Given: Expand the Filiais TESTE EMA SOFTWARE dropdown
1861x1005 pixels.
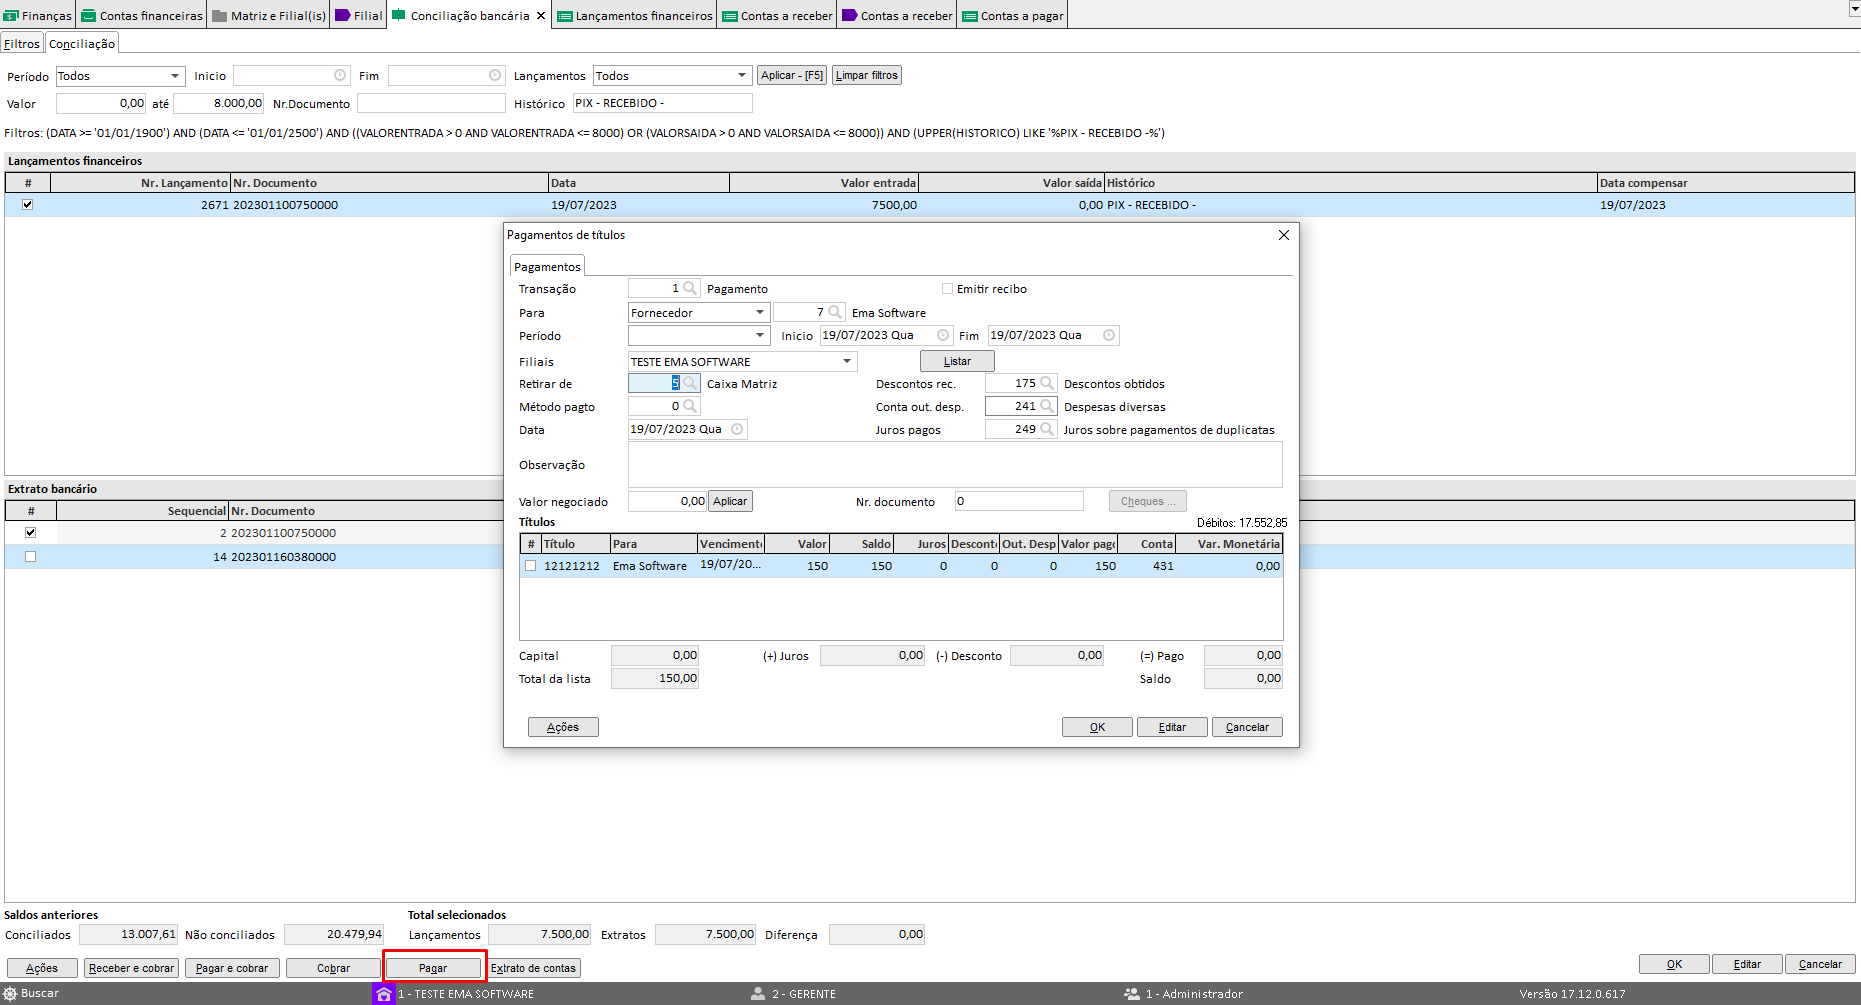Looking at the screenshot, I should (847, 361).
